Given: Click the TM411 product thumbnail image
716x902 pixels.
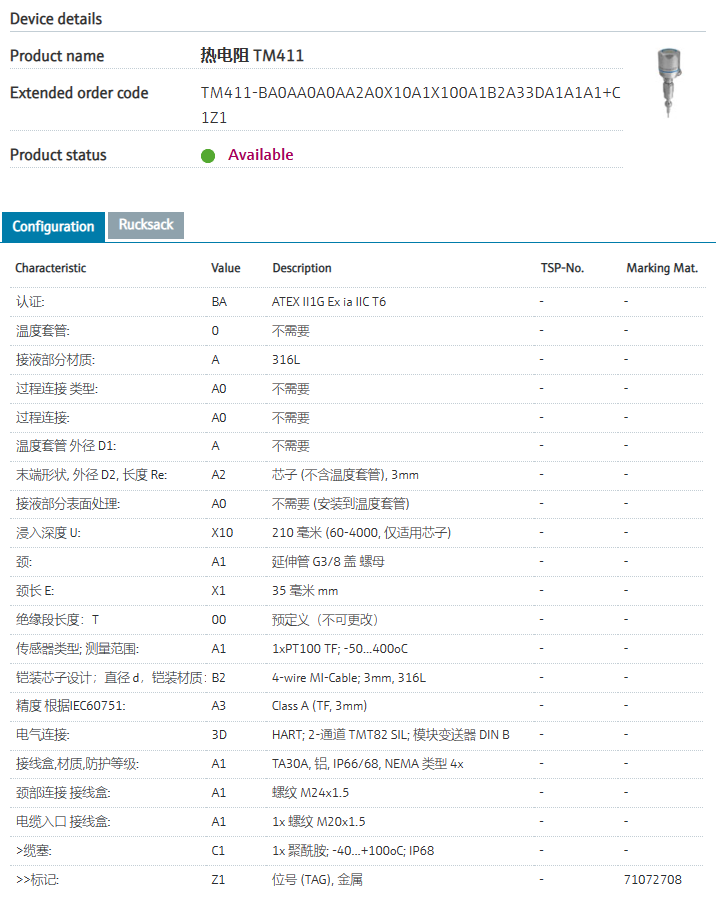Looking at the screenshot, I should (x=665, y=82).
